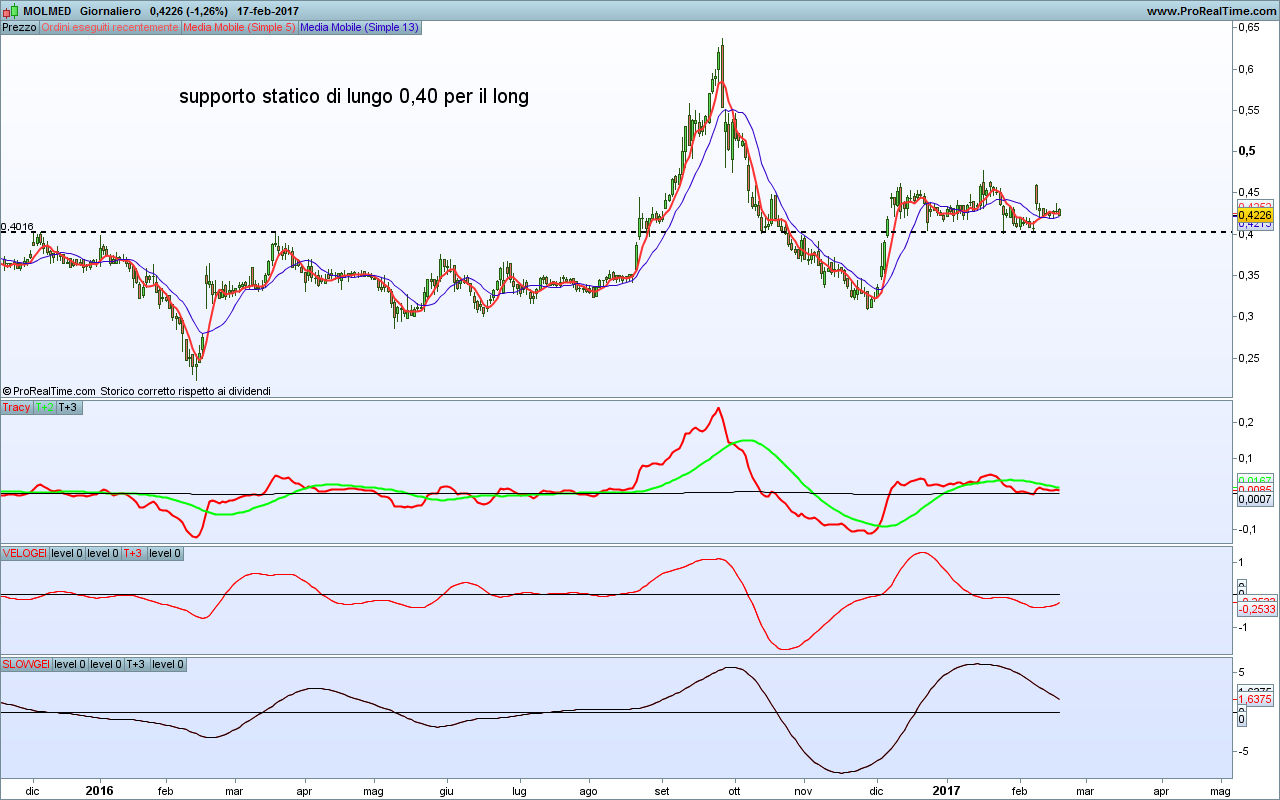Image resolution: width=1280 pixels, height=800 pixels.
Task: Click the 2017 marker on the time axis
Action: click(946, 790)
